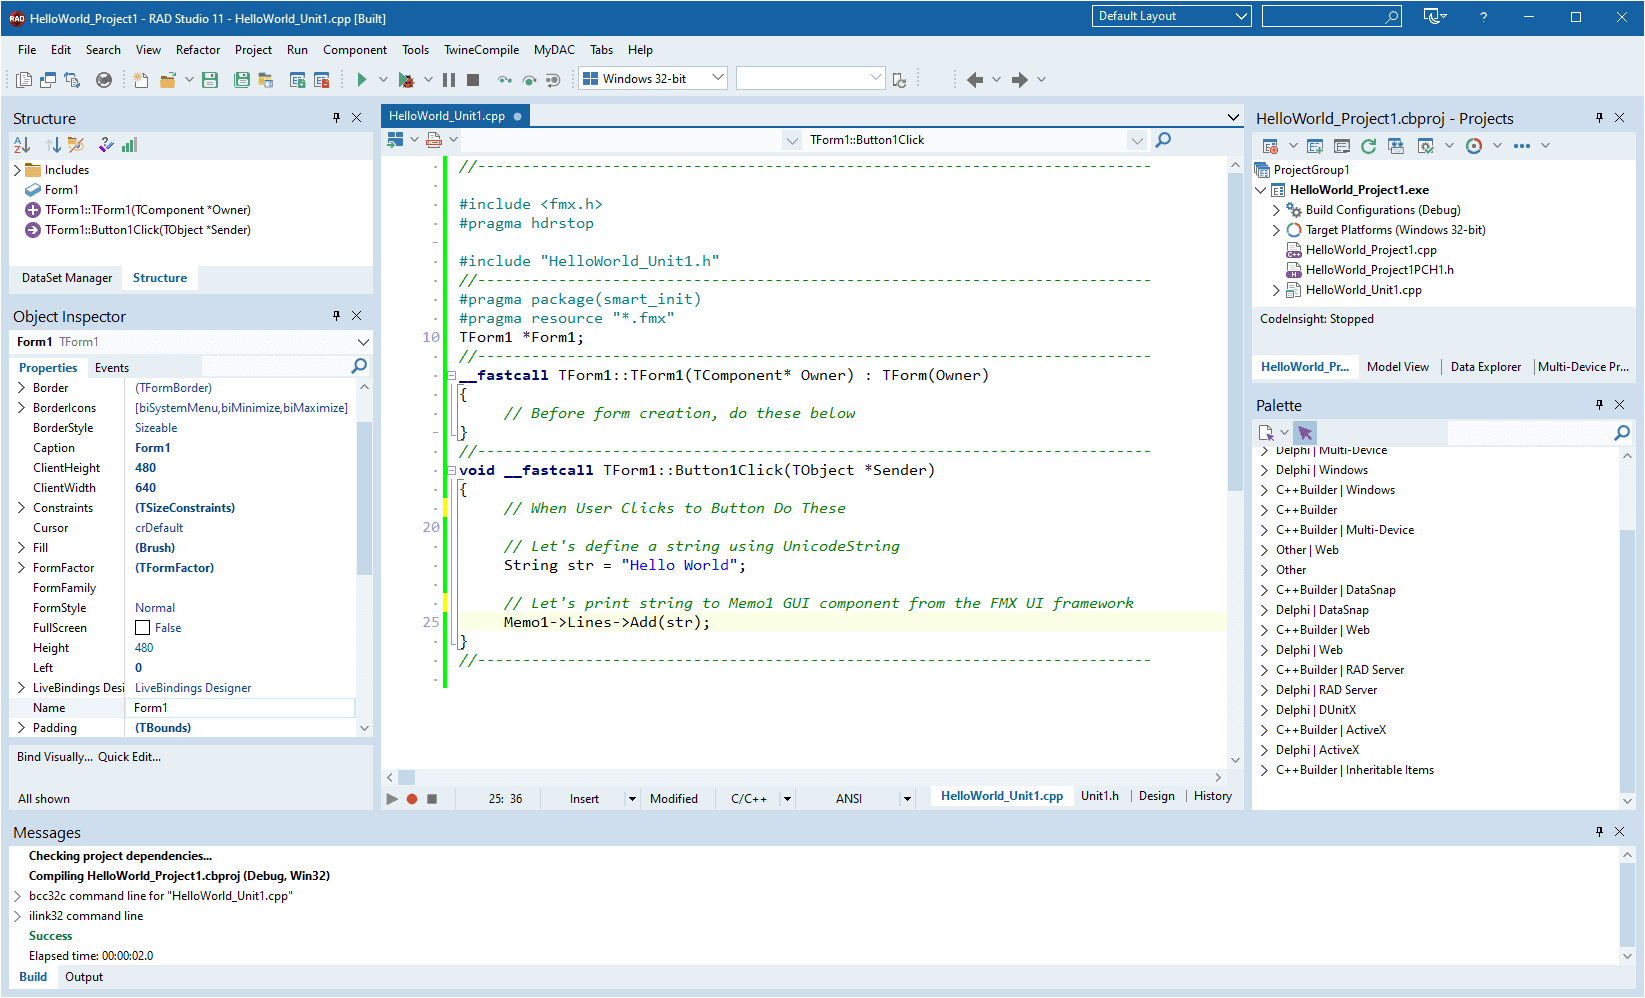Image resolution: width=1645 pixels, height=998 pixels.
Task: Click the Object Inspector search magnifier
Action: pos(359,367)
